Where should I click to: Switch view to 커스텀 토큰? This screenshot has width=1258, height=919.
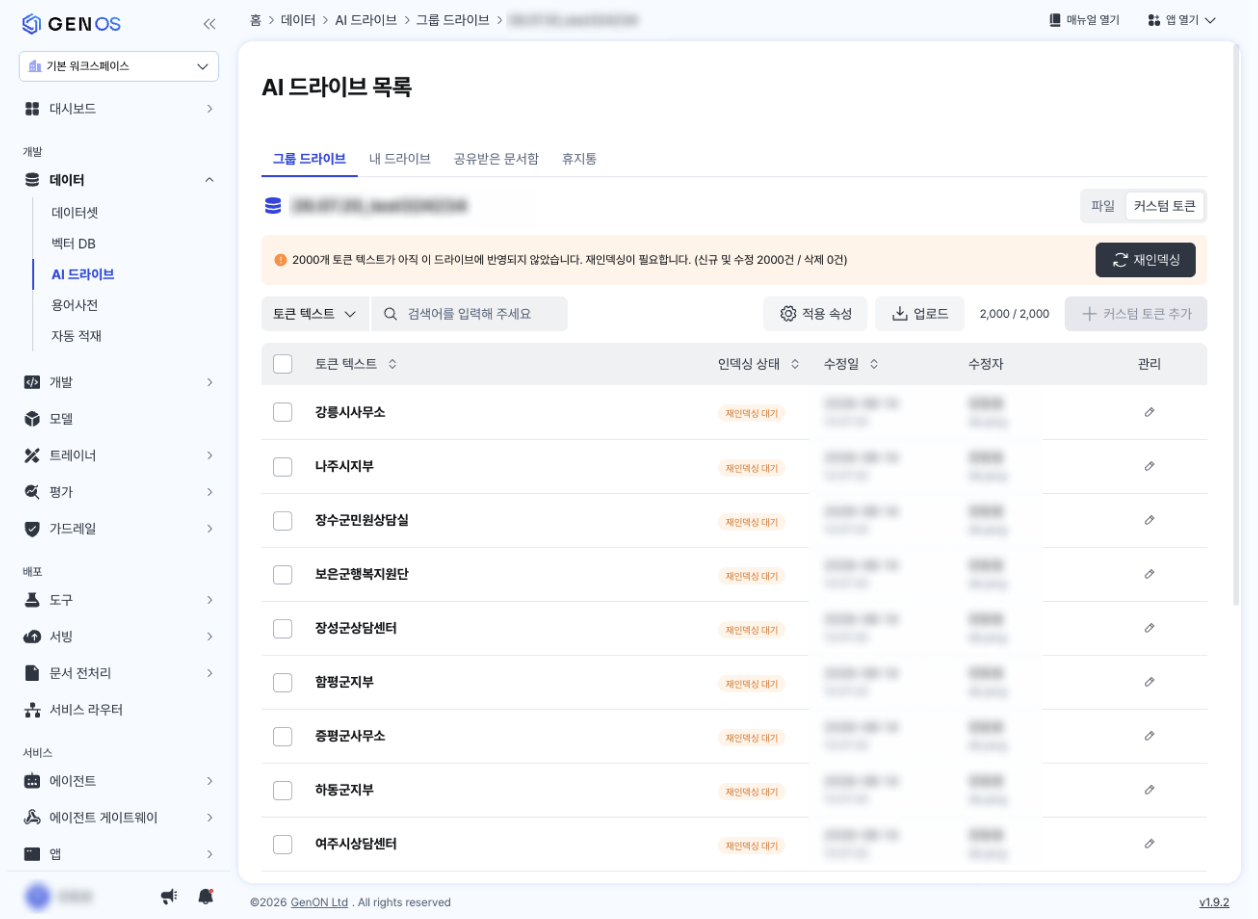(1164, 206)
